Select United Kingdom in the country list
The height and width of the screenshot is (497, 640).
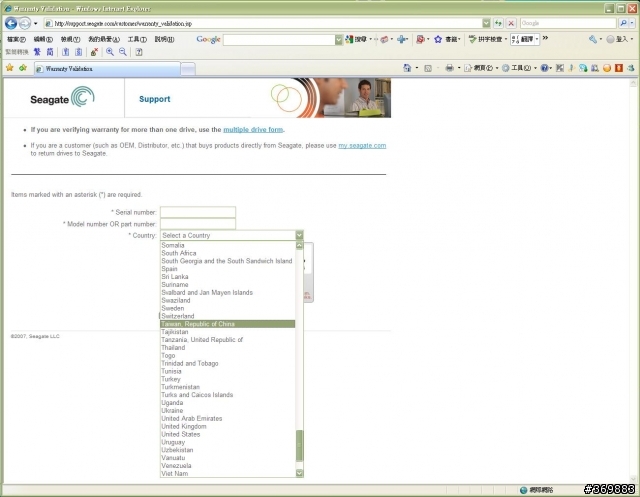pos(227,426)
